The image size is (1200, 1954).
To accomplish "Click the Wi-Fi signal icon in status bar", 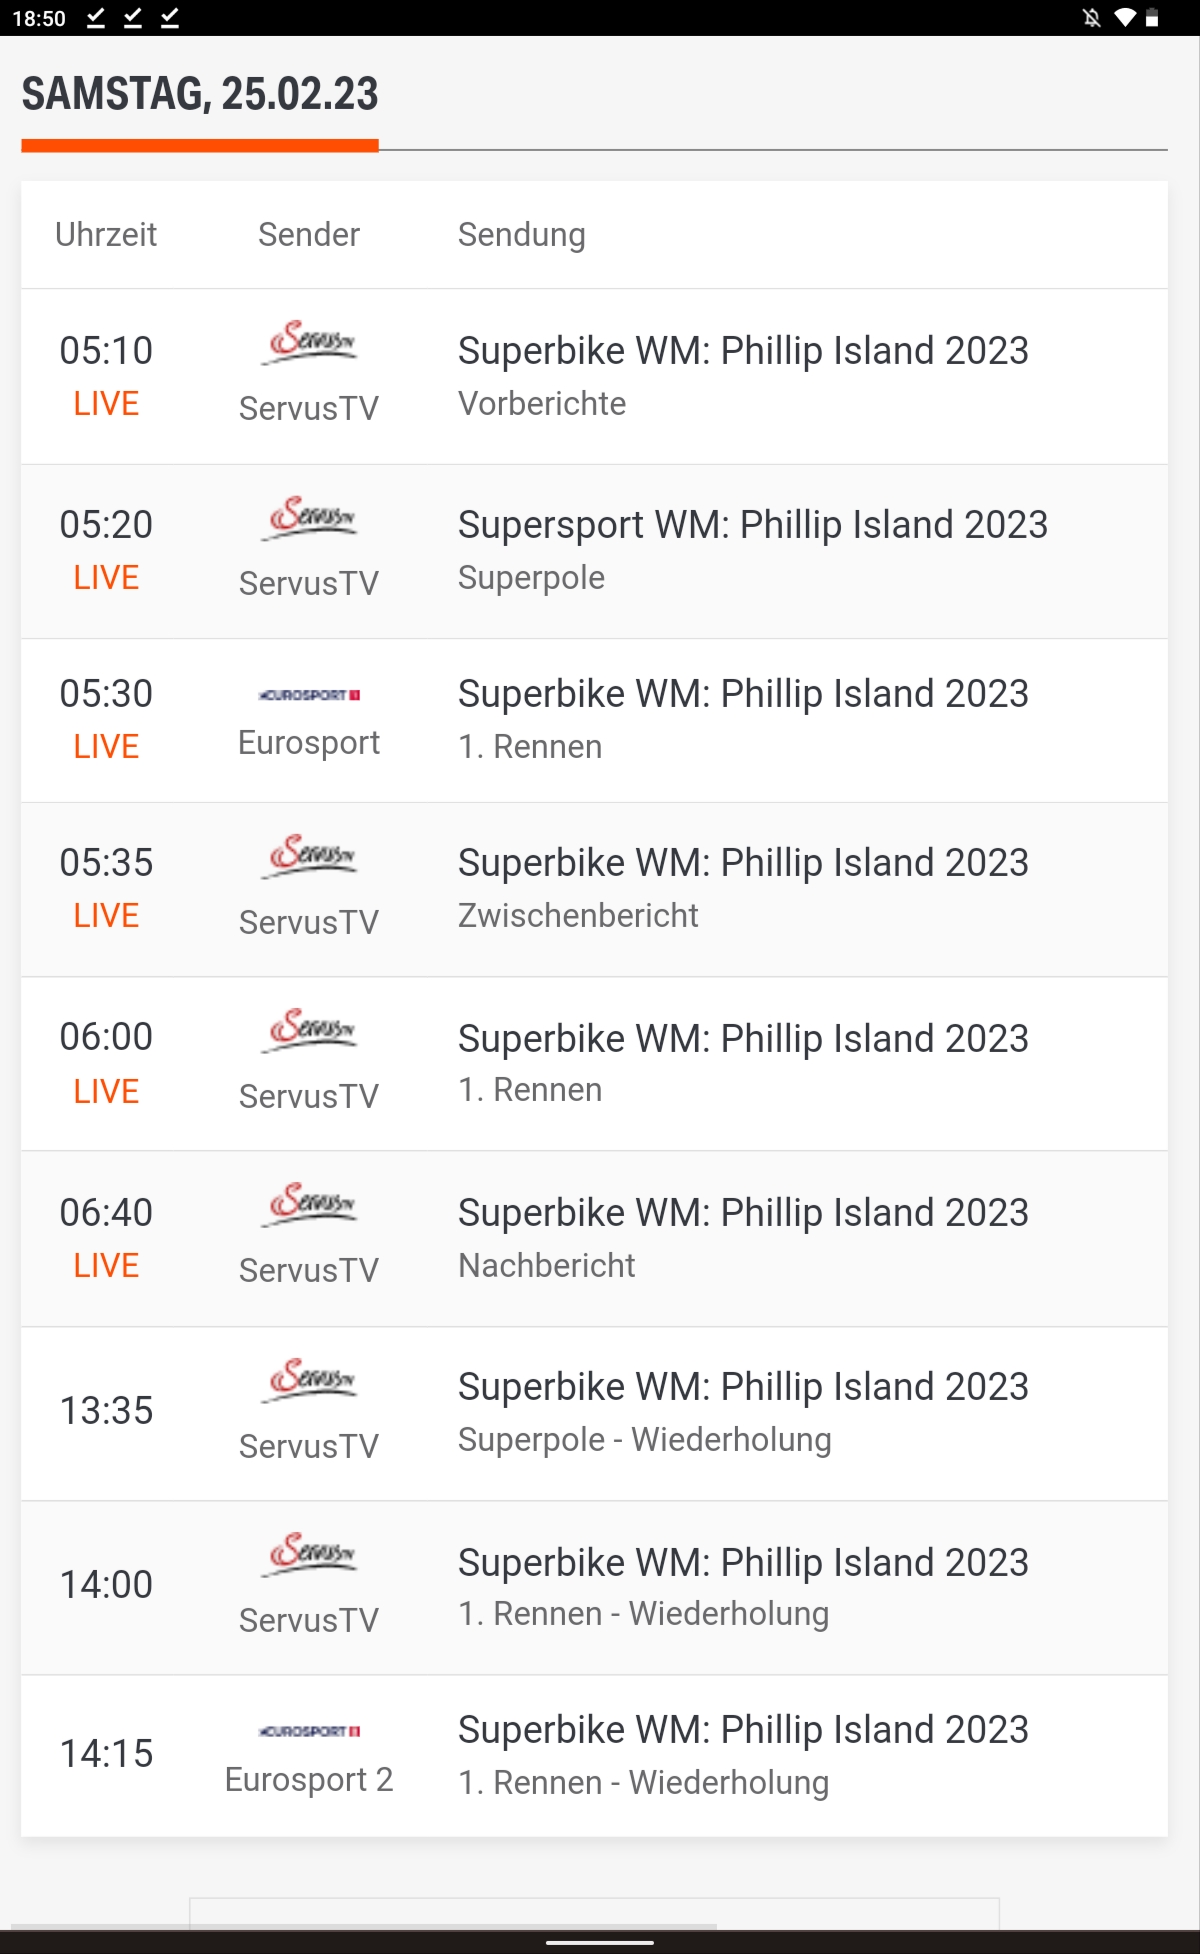I will point(1125,18).
